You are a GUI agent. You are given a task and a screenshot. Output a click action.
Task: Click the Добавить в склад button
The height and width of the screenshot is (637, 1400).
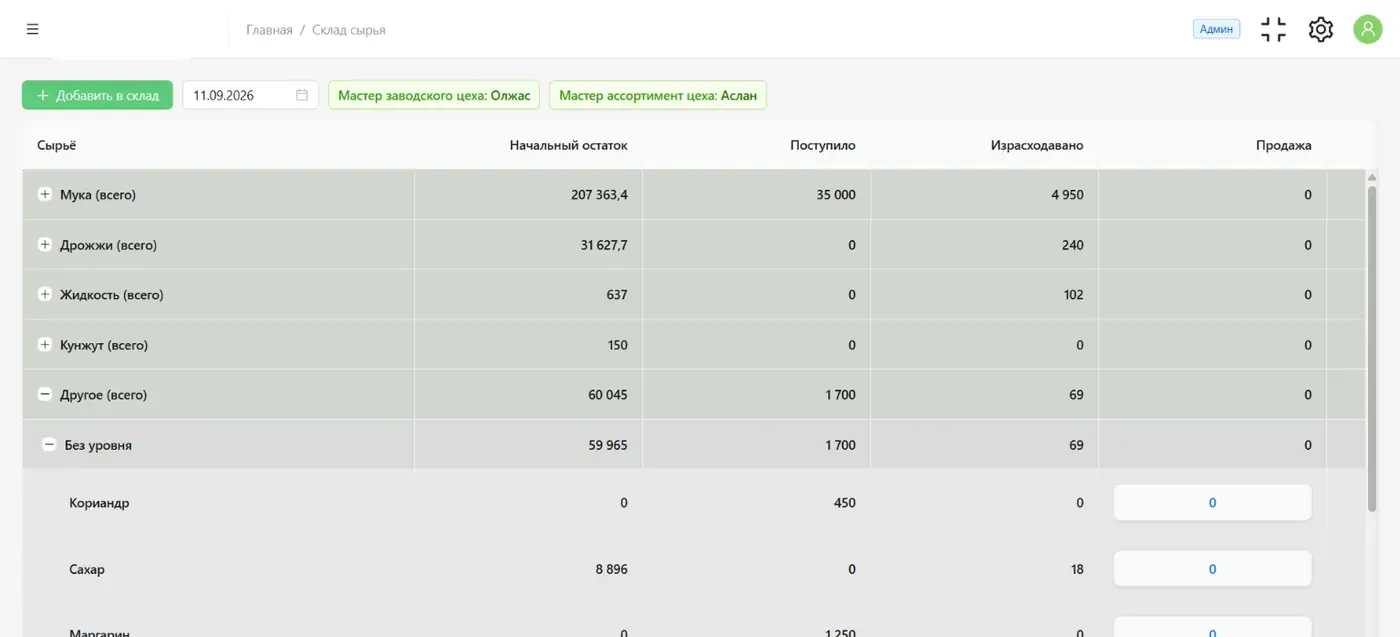pyautogui.click(x=97, y=95)
